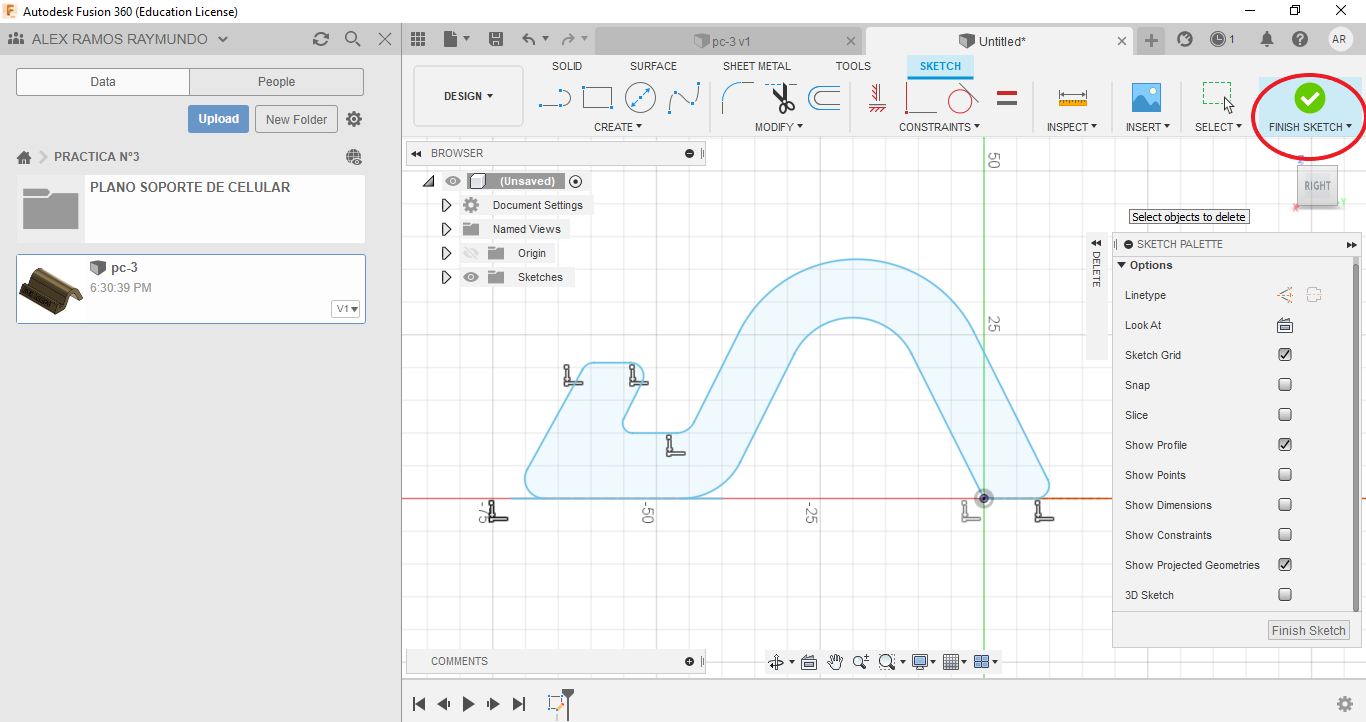Toggle the data panel grid icon
The image size is (1366, 722).
pos(419,39)
